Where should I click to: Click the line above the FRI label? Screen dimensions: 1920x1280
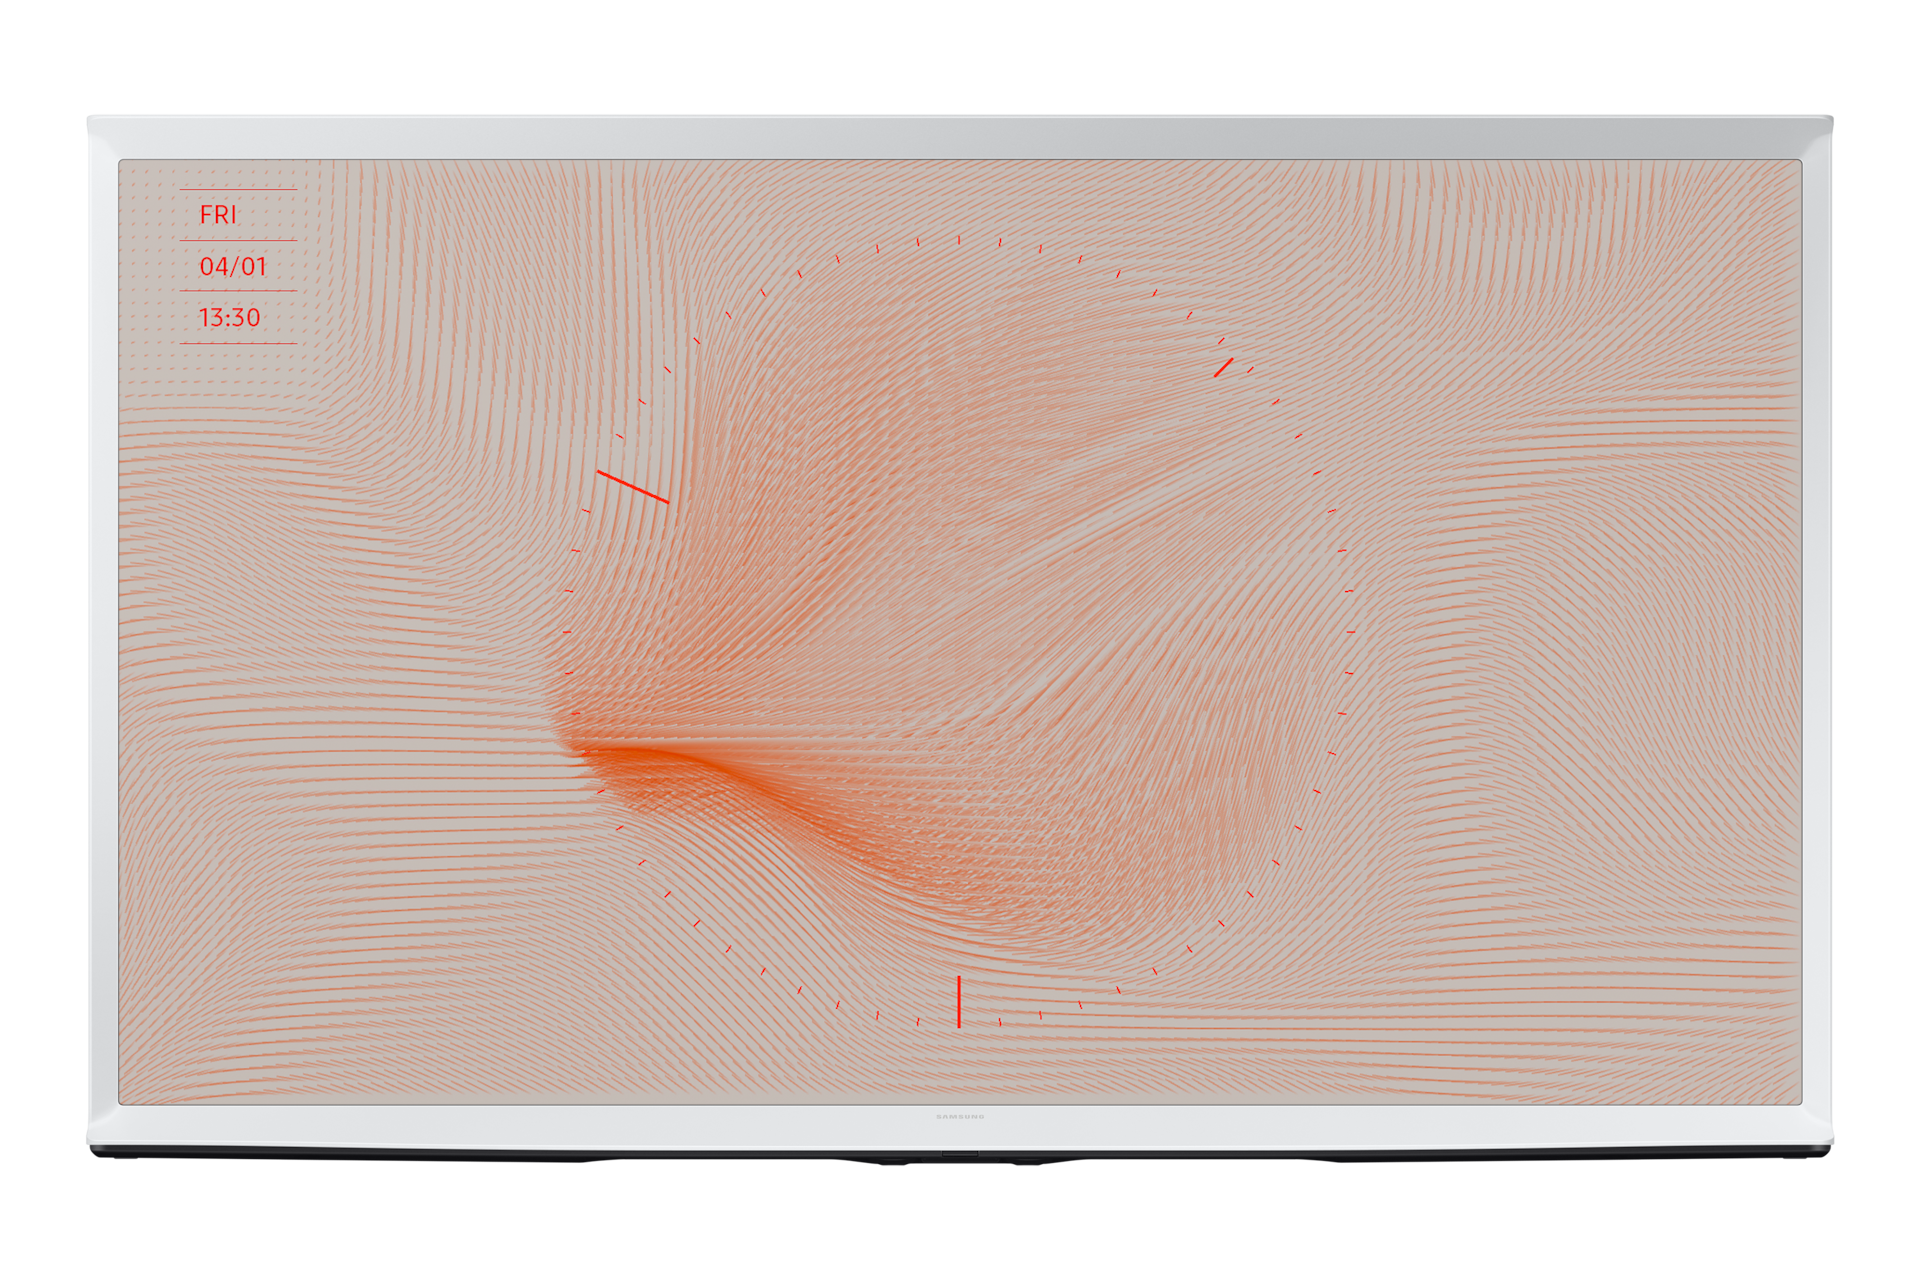238,189
